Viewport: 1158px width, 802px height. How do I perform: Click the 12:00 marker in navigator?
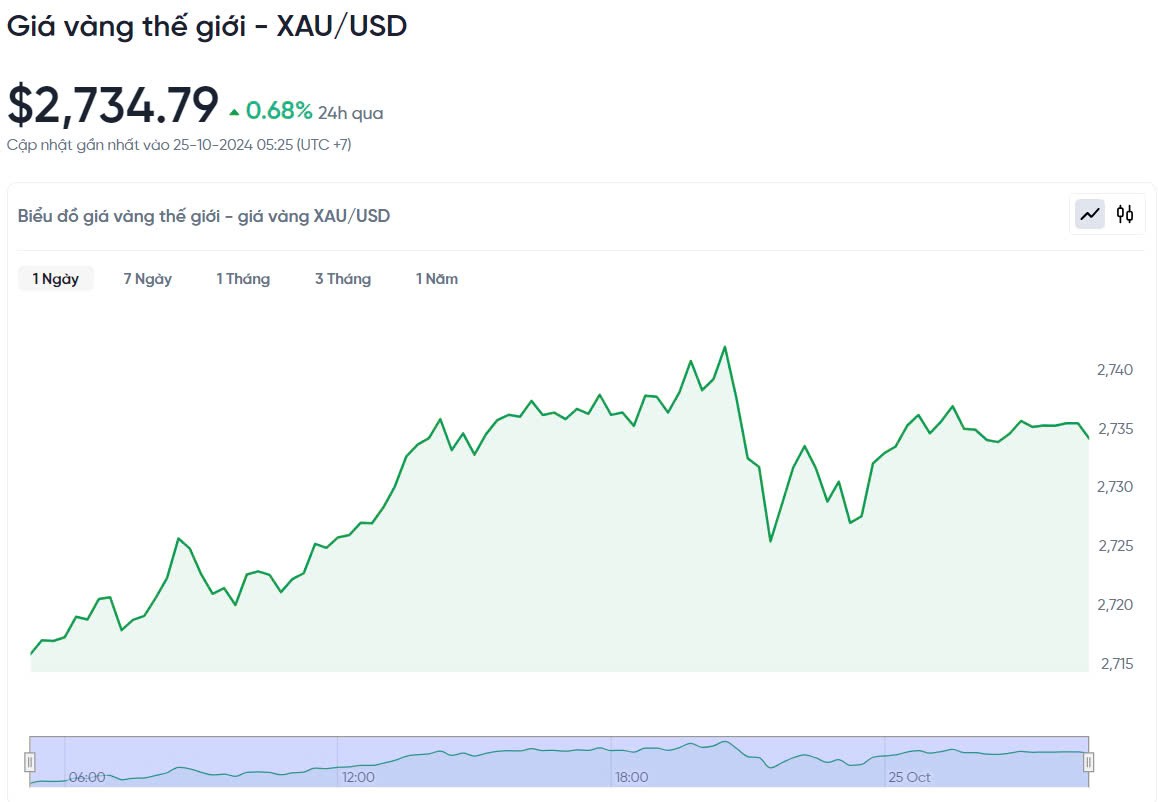pos(358,777)
